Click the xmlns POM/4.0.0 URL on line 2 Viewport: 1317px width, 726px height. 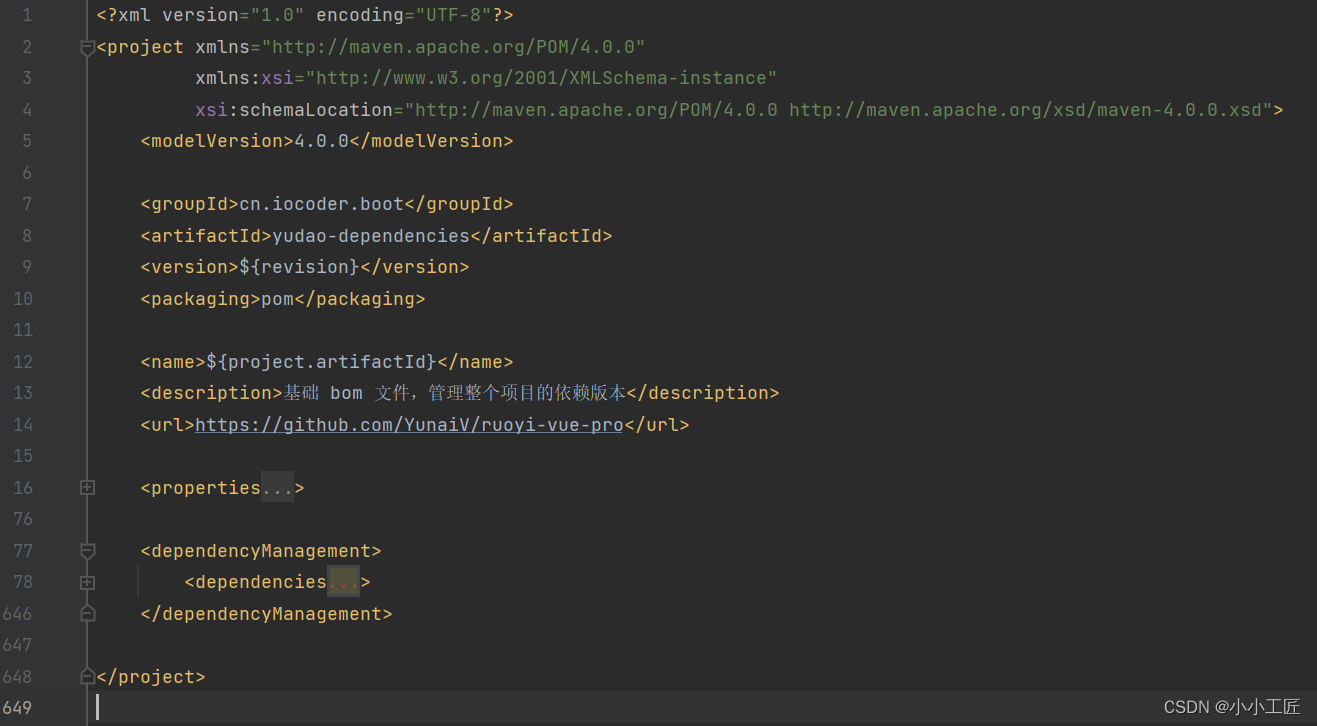coord(453,47)
